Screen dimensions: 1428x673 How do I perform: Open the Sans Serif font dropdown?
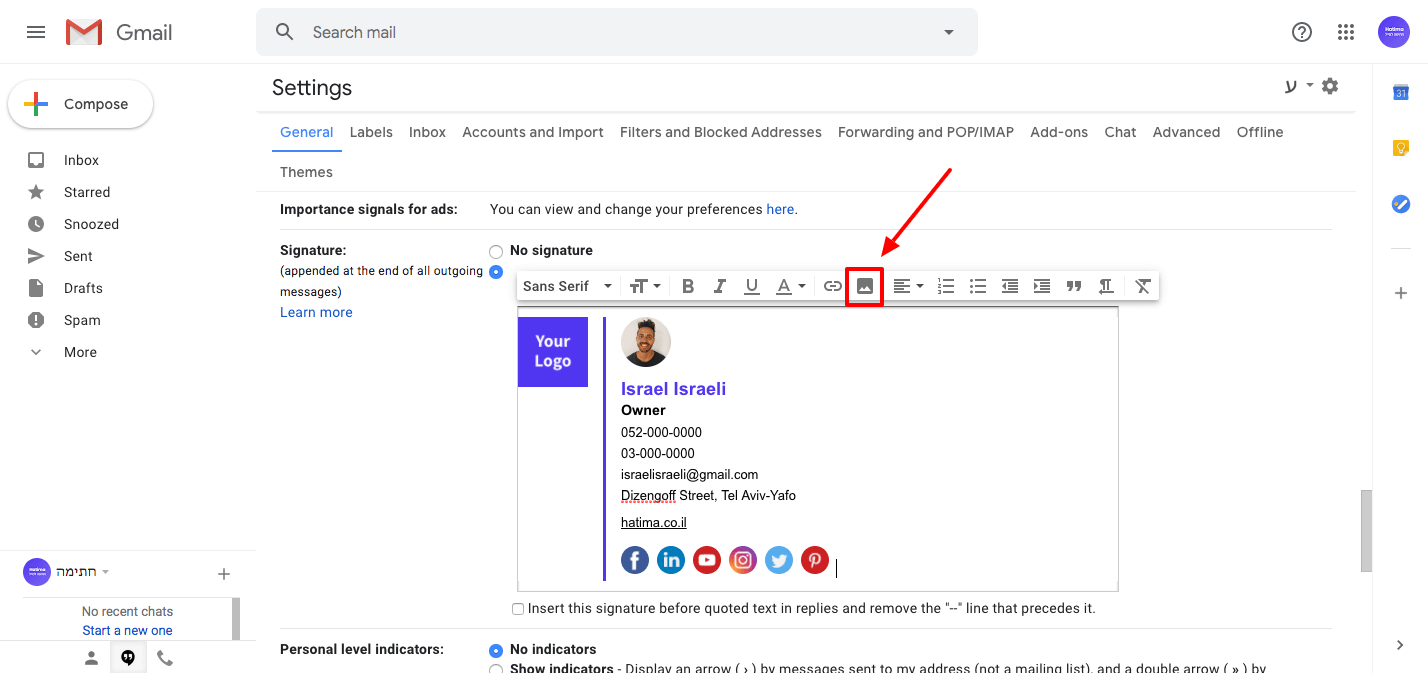click(566, 286)
